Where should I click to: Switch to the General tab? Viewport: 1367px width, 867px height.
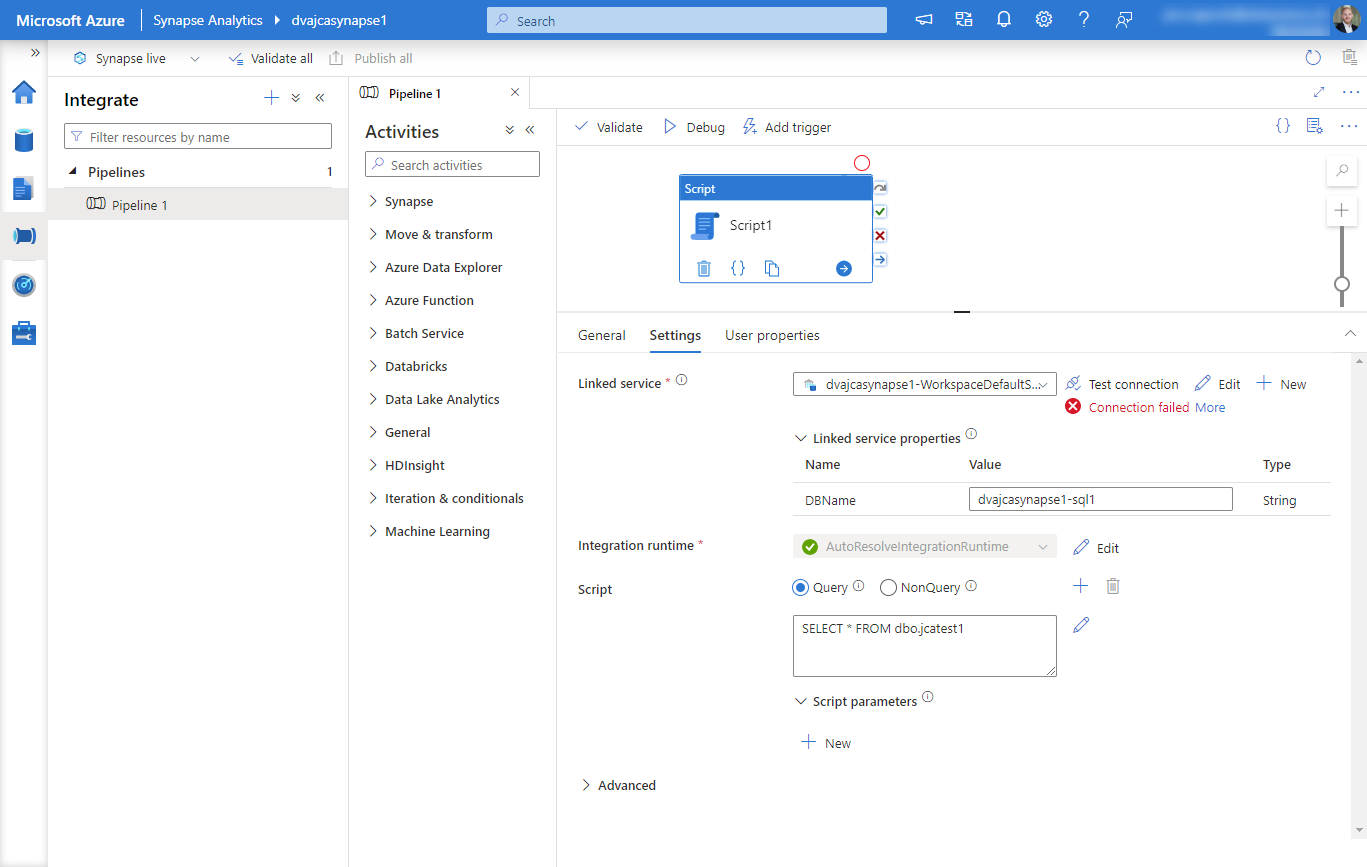602,335
